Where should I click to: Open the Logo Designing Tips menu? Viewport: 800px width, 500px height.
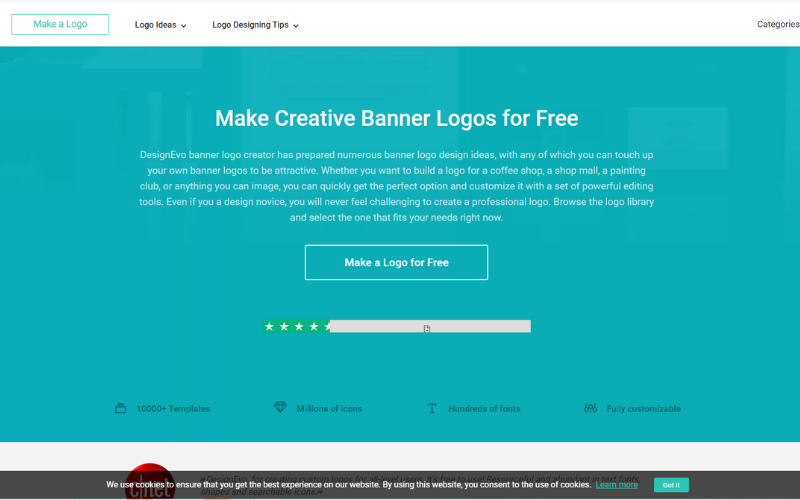[x=251, y=25]
